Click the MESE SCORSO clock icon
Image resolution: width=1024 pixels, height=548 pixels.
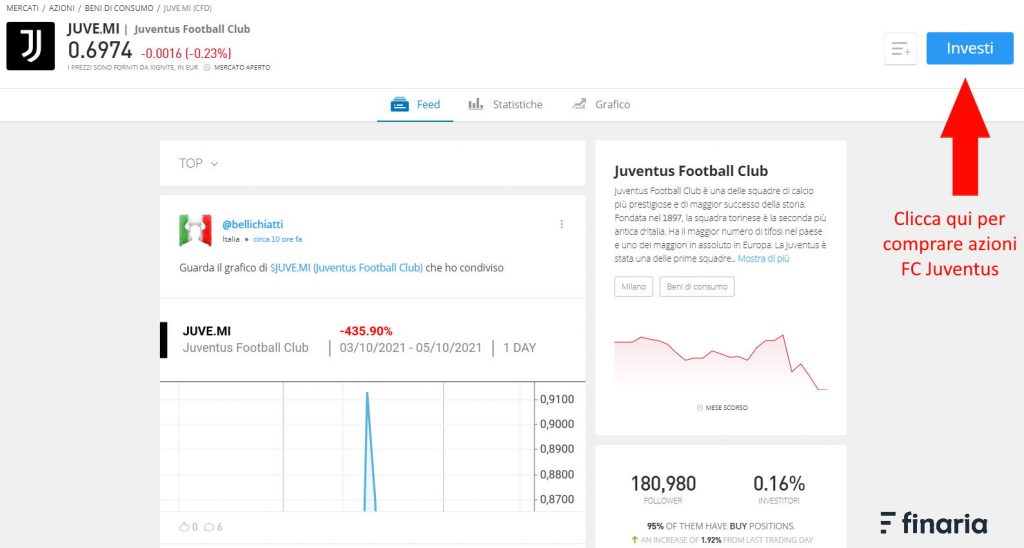click(x=699, y=408)
